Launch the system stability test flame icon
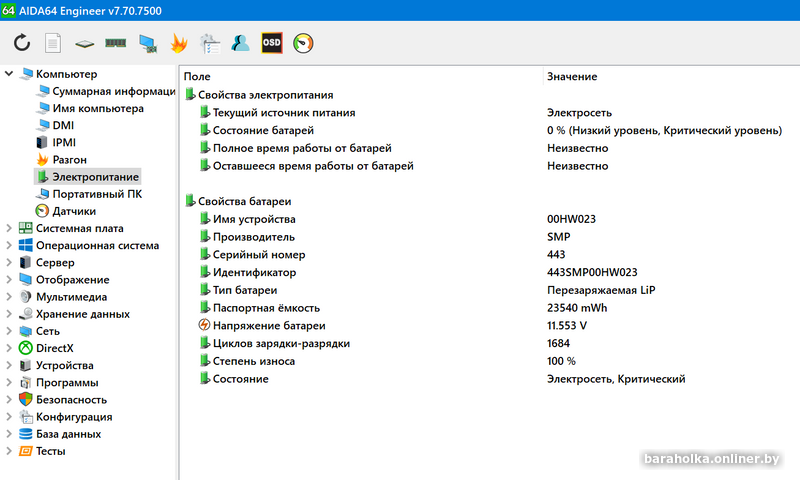This screenshot has width=800, height=480. [x=179, y=43]
